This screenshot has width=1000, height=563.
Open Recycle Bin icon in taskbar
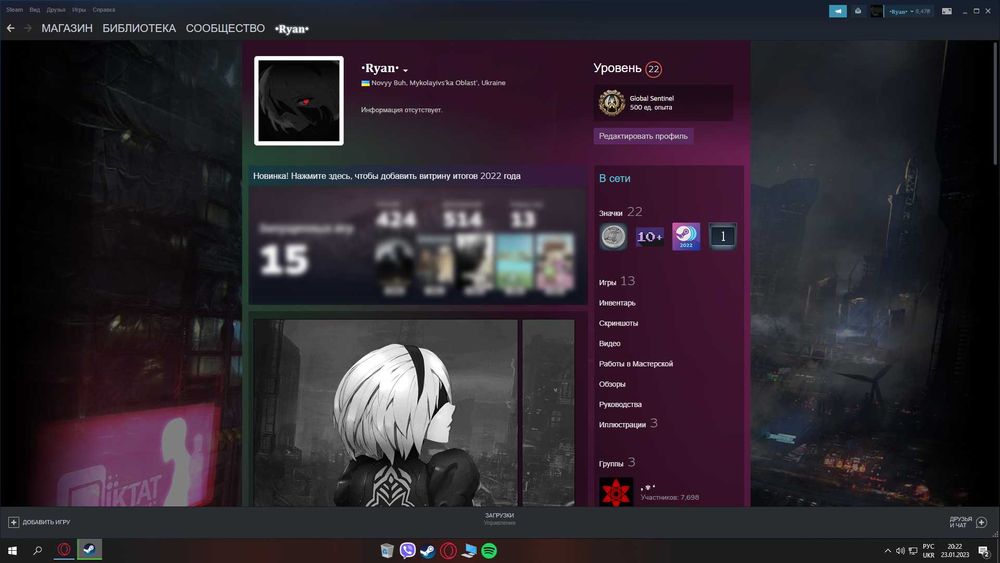click(x=387, y=550)
